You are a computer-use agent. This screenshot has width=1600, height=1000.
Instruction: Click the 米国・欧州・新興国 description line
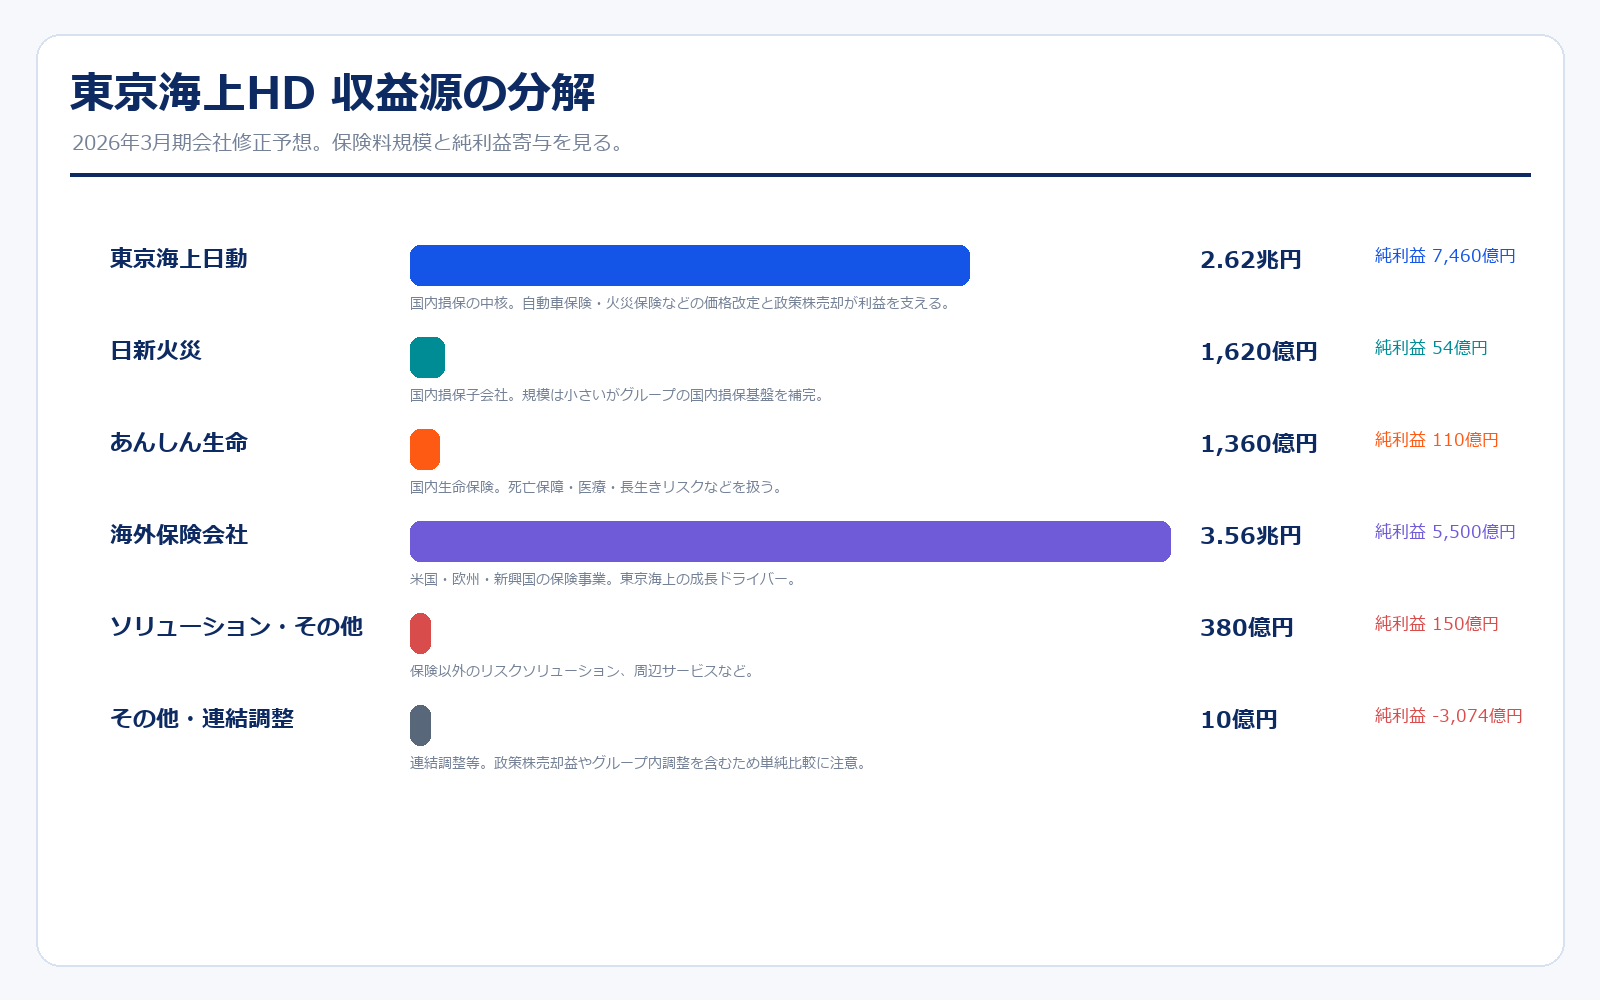click(x=605, y=579)
